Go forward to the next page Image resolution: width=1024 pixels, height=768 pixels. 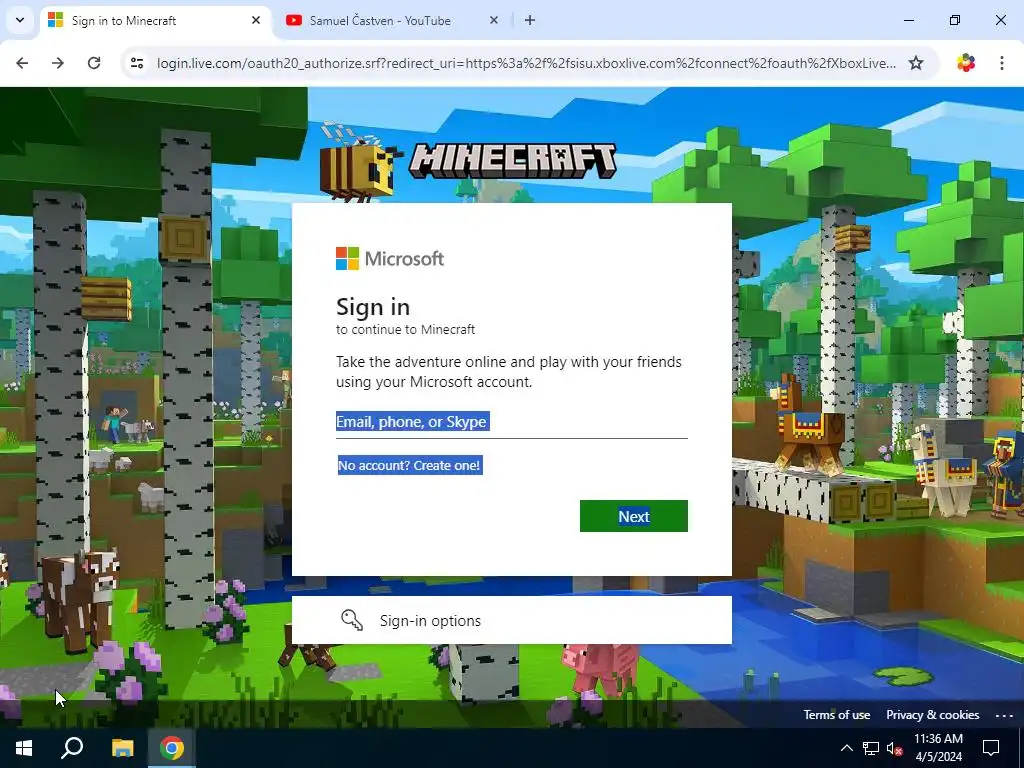[58, 63]
